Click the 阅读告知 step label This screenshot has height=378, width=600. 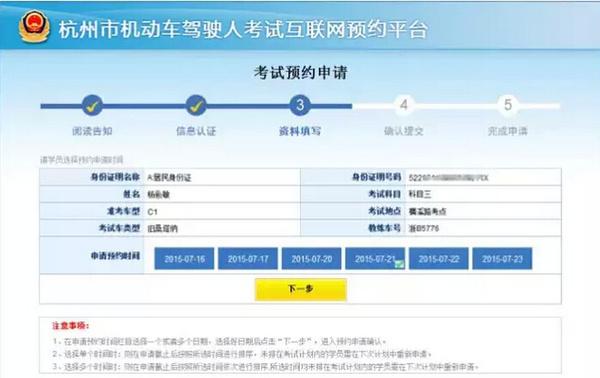click(92, 131)
